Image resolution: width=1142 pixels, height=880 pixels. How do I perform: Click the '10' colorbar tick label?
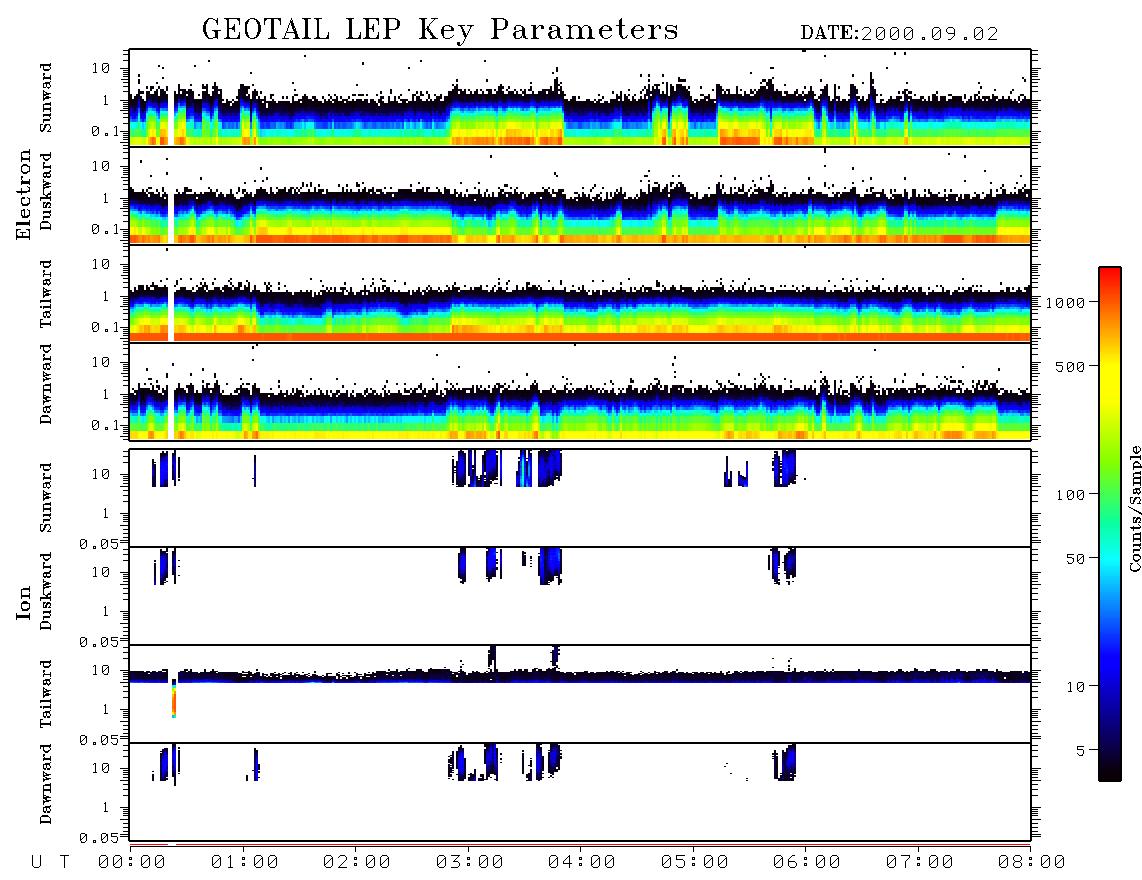(1076, 686)
